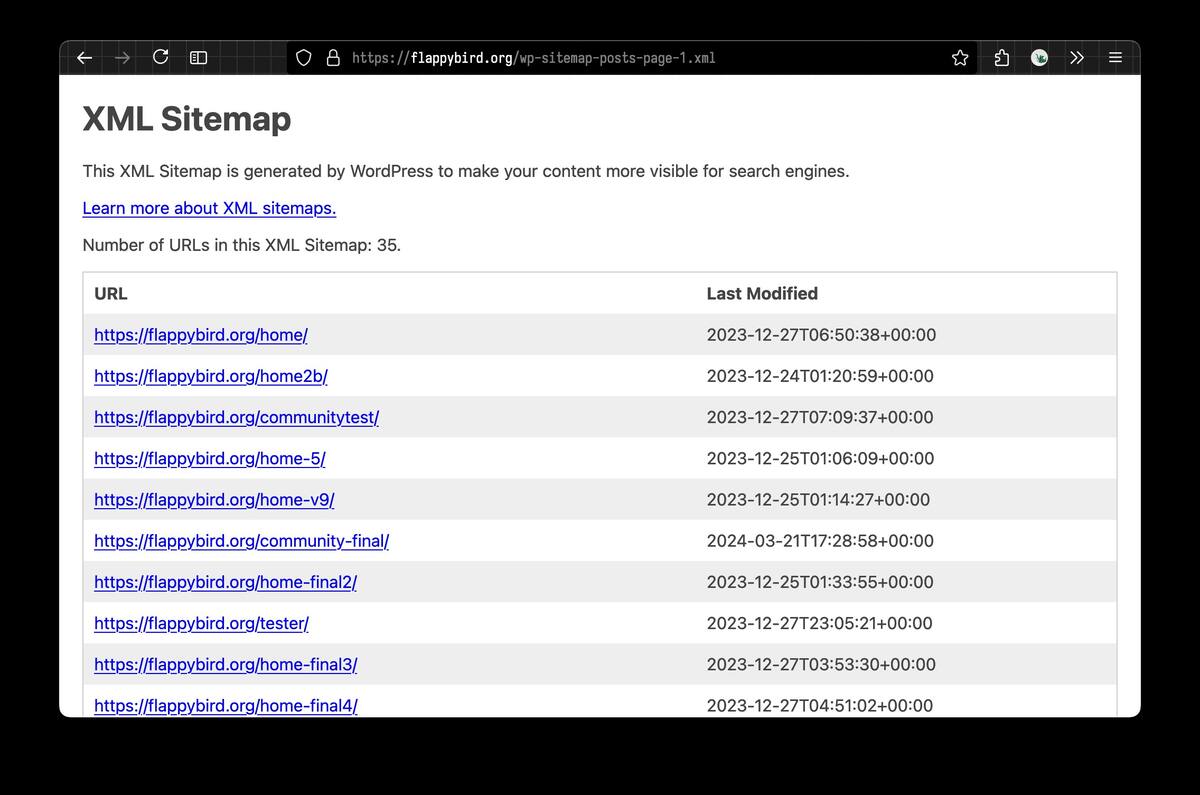The height and width of the screenshot is (795, 1200).
Task: Open the home-v9 URL link
Action: click(x=214, y=499)
